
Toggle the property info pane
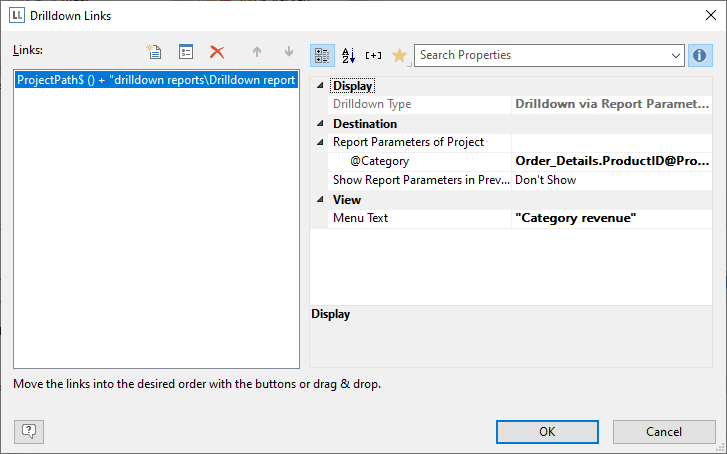[x=700, y=55]
